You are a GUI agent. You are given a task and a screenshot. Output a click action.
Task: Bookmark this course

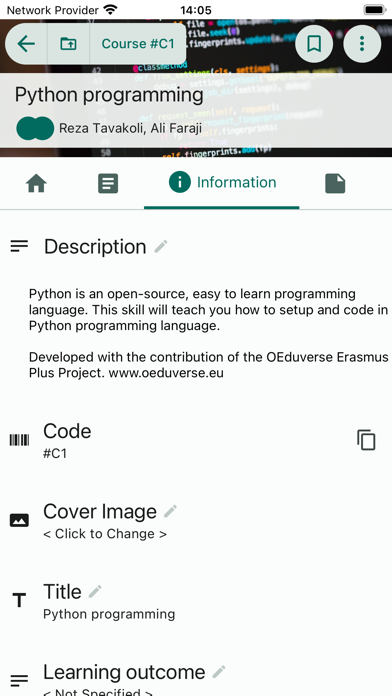pyautogui.click(x=314, y=44)
